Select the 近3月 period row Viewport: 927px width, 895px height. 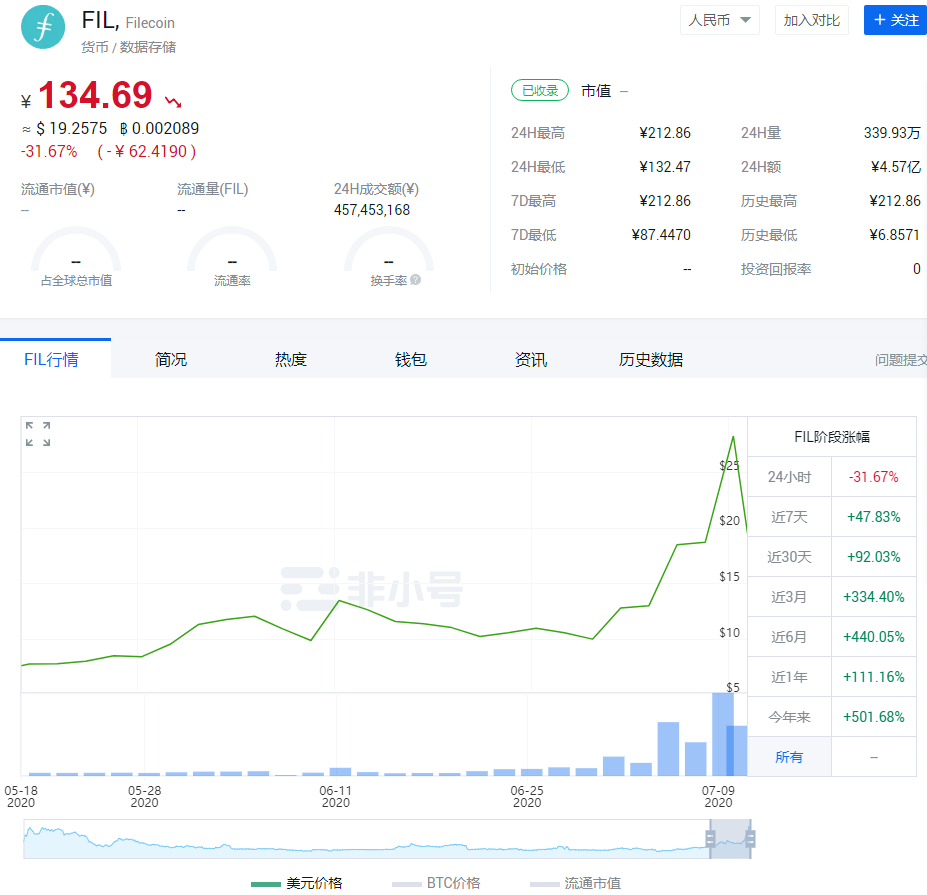coord(832,596)
